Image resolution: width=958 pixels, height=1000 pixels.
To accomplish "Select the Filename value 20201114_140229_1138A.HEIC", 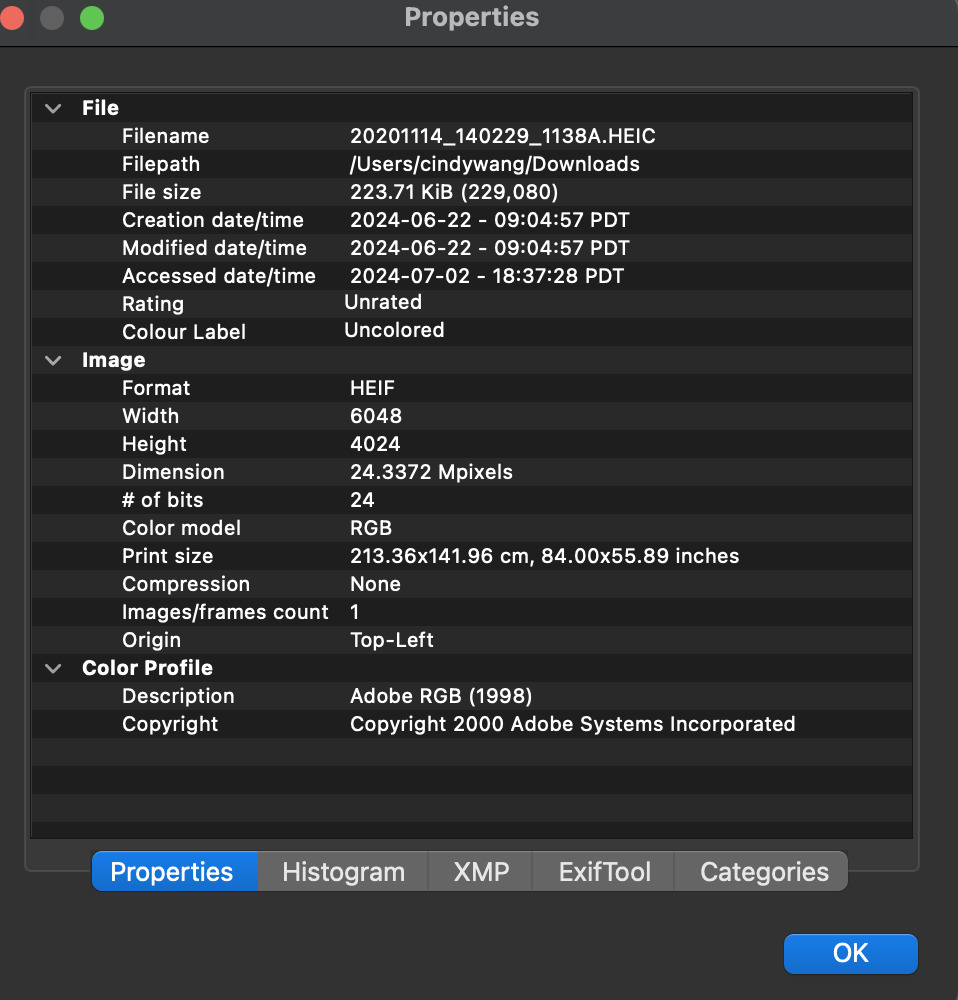I will pyautogui.click(x=502, y=136).
